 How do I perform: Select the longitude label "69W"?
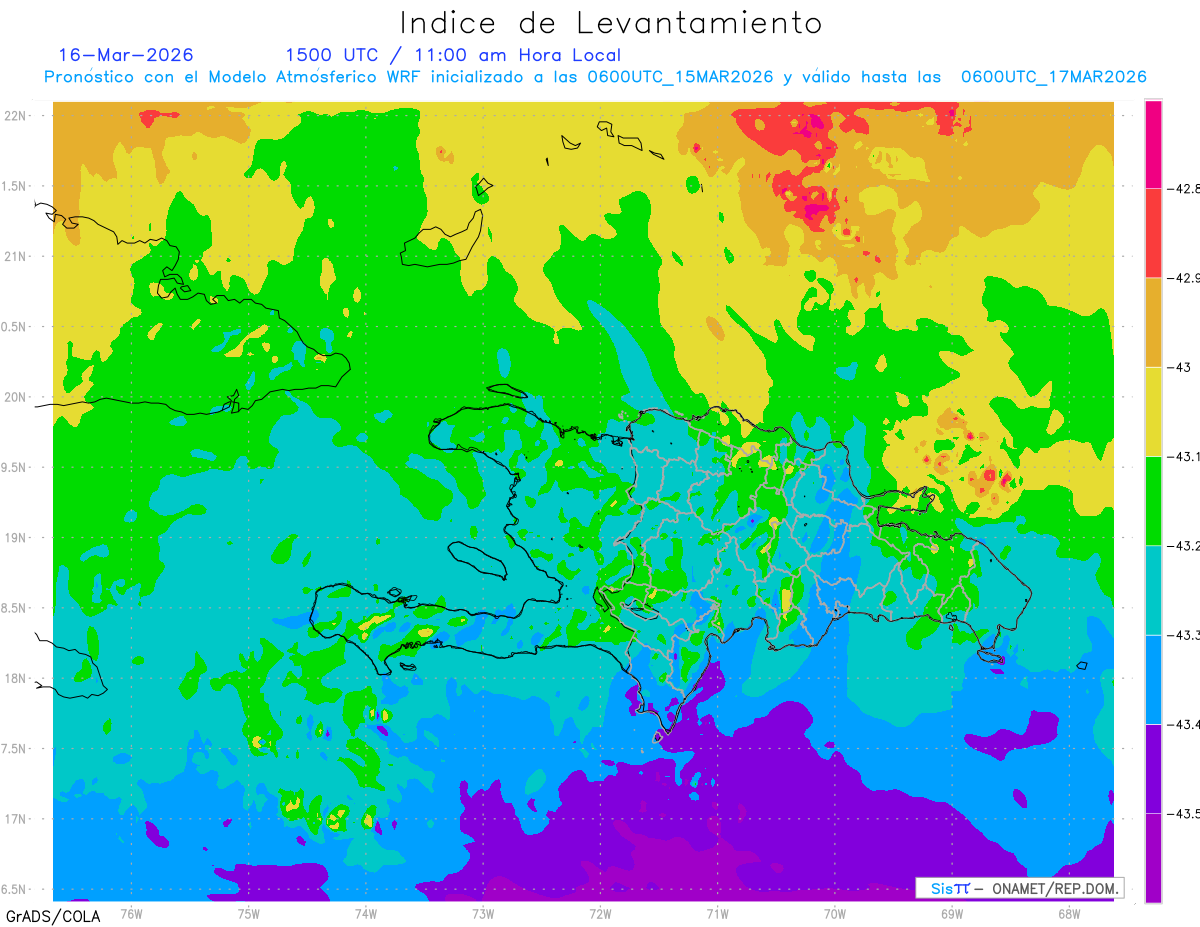pos(952,912)
